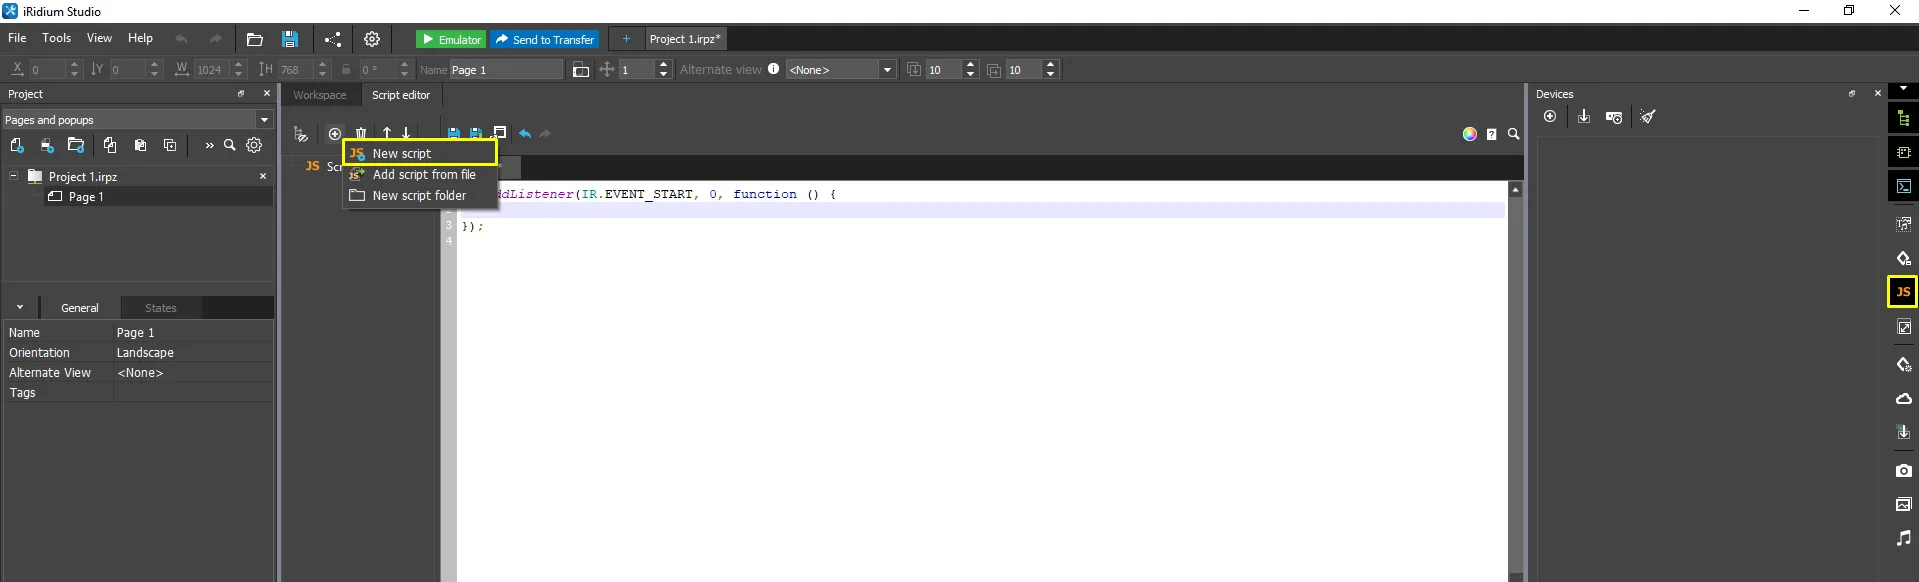Select Page 1 in project tree

pyautogui.click(x=86, y=197)
